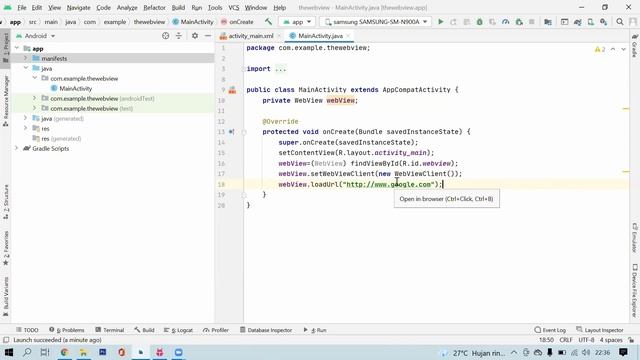Open the Build tool window

tap(144, 330)
